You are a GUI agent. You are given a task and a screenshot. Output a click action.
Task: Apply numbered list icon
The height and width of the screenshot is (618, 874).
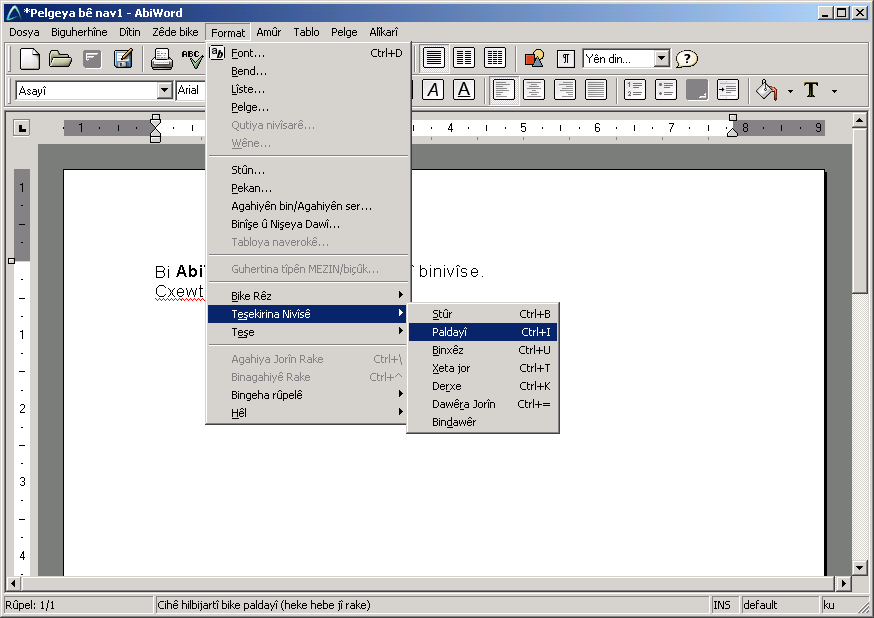tap(635, 90)
